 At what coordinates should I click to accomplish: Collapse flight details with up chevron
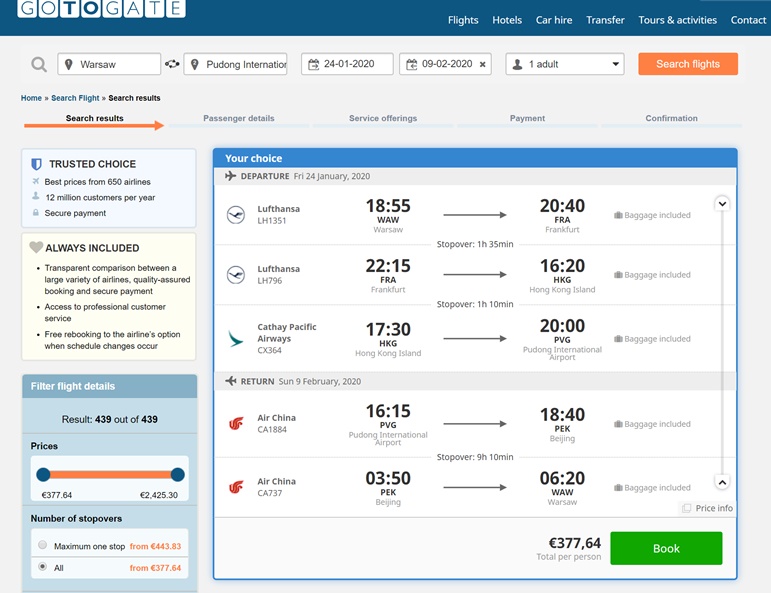coord(722,482)
